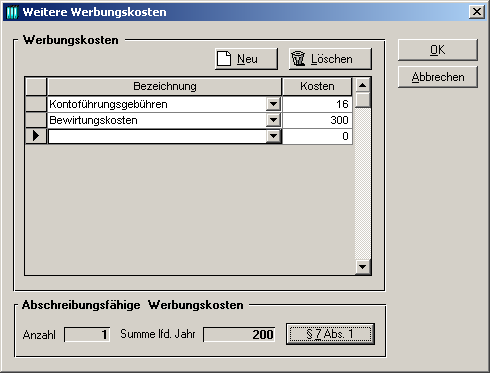Click row selector beside Kontoführungsgebühren
Viewport: 490px width, 373px height.
coord(36,104)
